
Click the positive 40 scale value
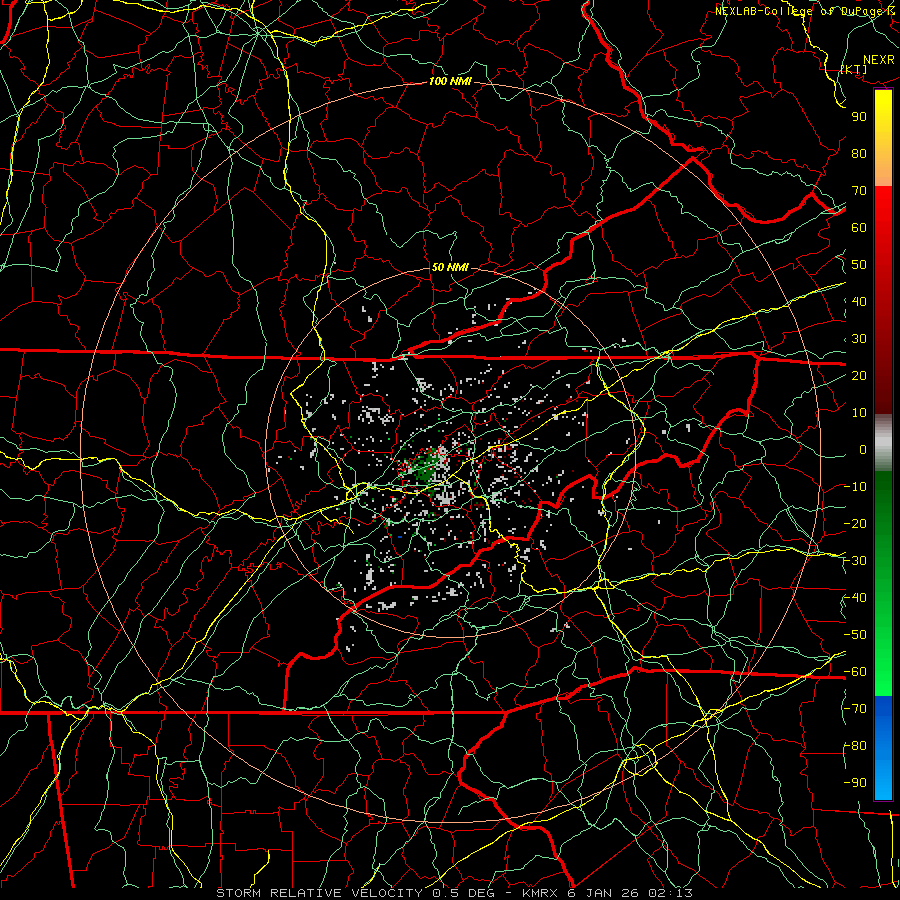859,301
